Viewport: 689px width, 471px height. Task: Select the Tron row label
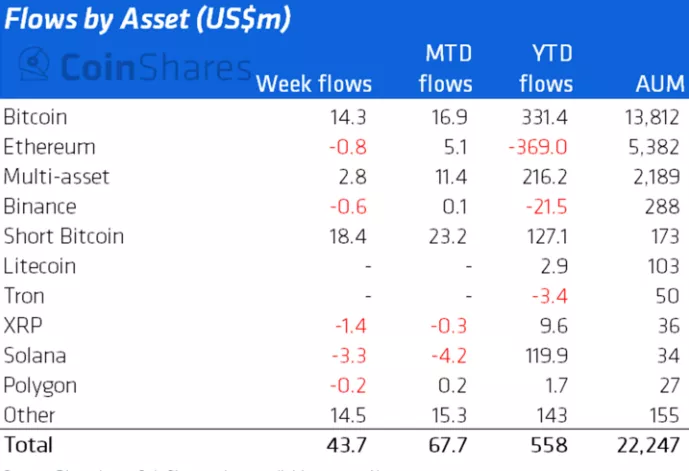tap(24, 297)
